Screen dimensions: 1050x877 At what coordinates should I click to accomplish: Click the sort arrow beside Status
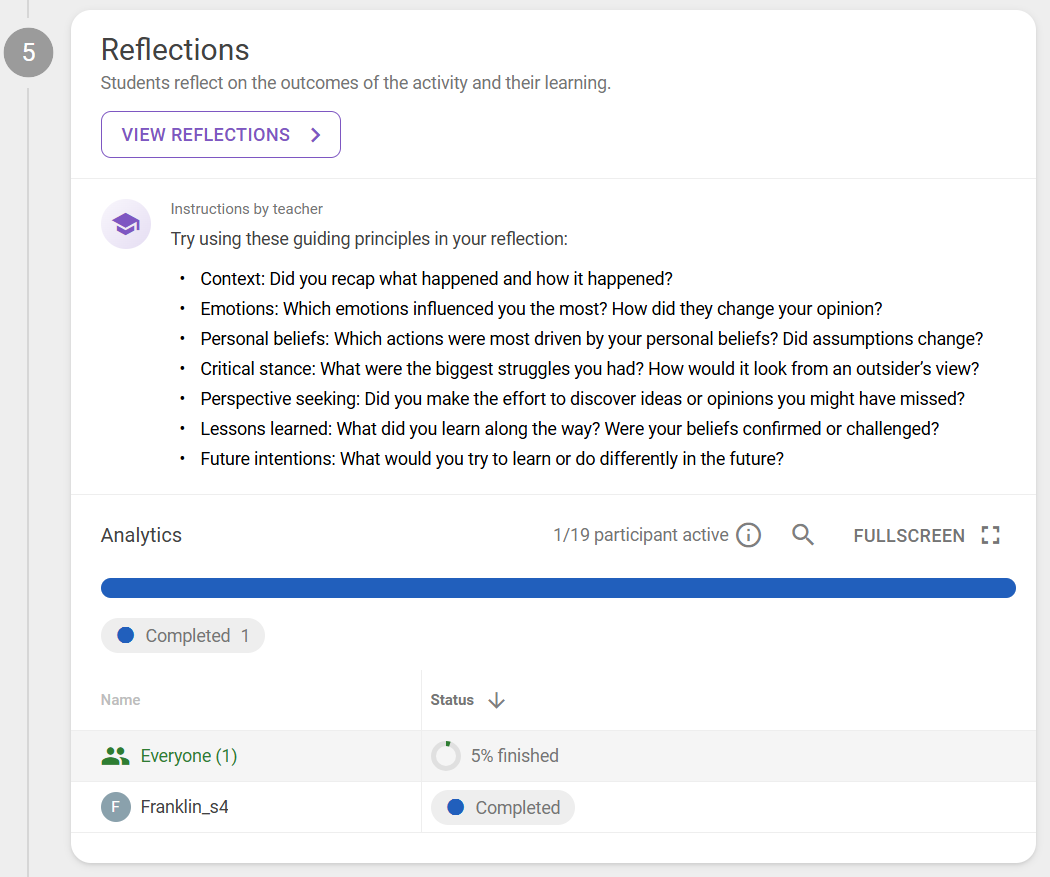point(496,700)
